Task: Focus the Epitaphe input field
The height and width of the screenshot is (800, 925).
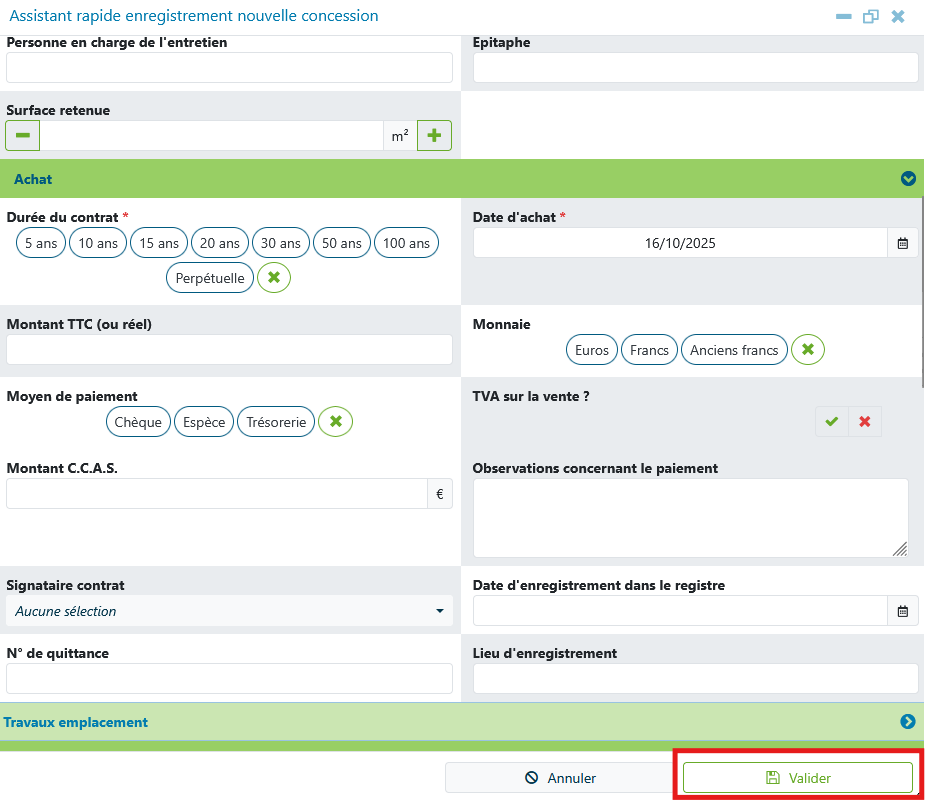Action: coord(696,67)
